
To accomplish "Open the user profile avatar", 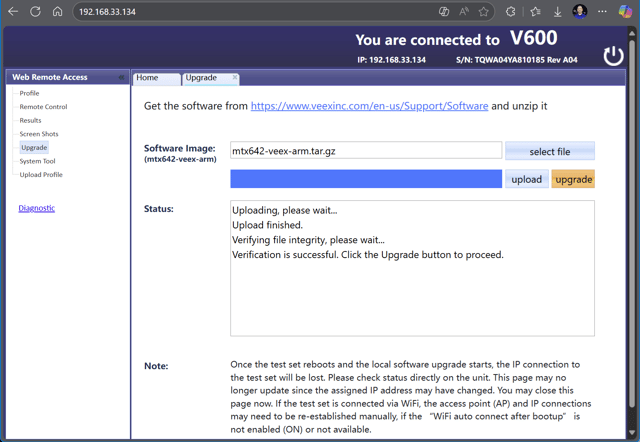I will pyautogui.click(x=580, y=11).
